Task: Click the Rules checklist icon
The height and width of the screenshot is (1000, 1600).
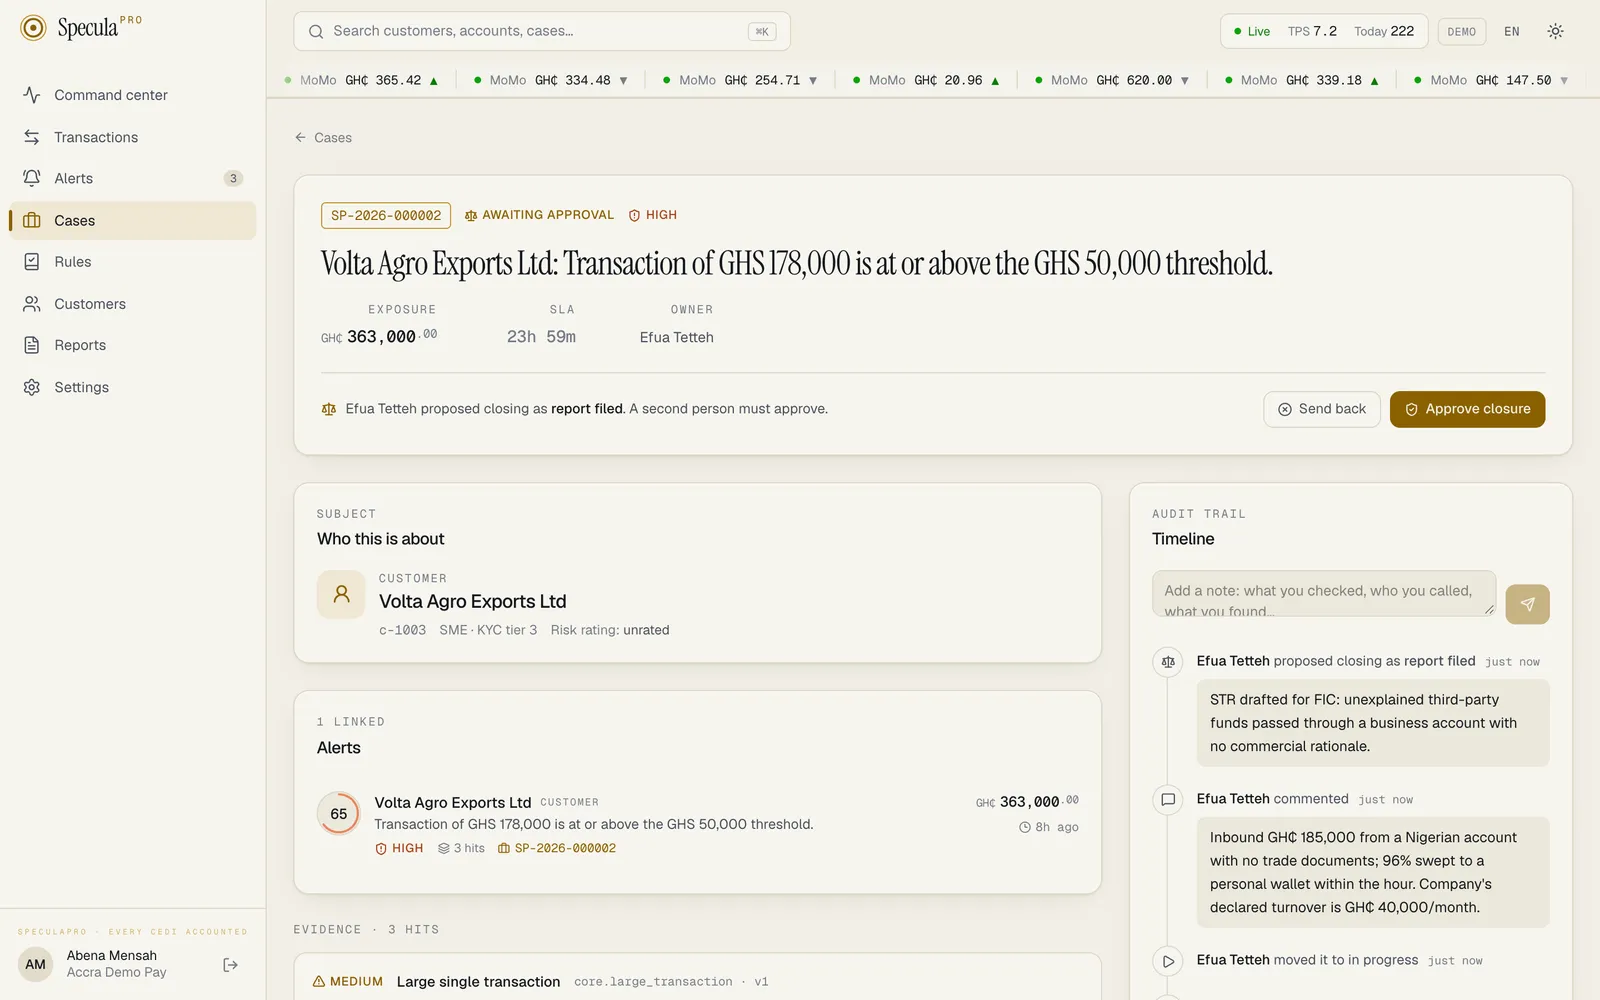Action: (x=32, y=262)
